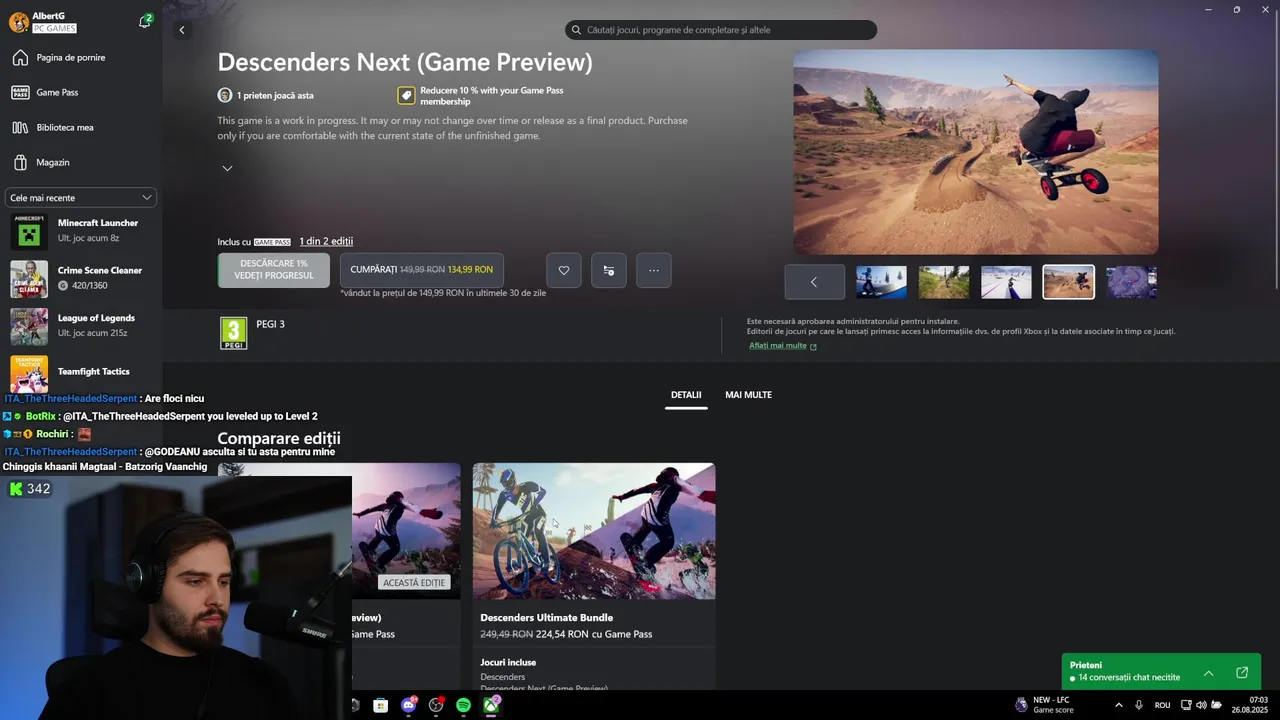Open Xbox app in the taskbar
The height and width of the screenshot is (720, 1280).
[x=491, y=705]
